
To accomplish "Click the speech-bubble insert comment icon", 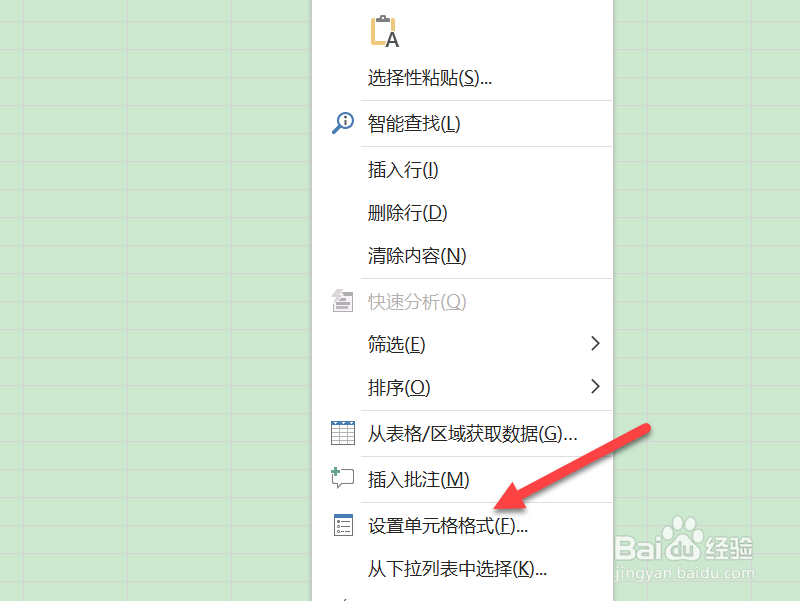I will tap(342, 478).
